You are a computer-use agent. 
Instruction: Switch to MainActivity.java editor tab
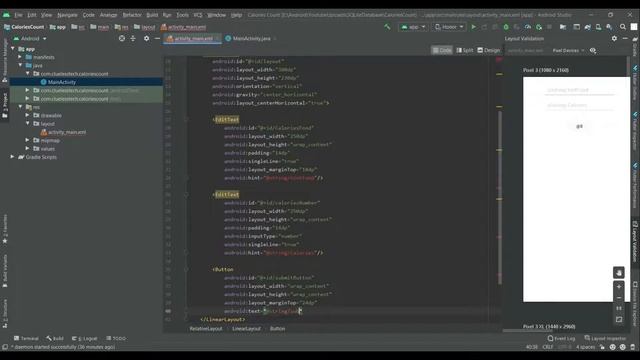251,38
